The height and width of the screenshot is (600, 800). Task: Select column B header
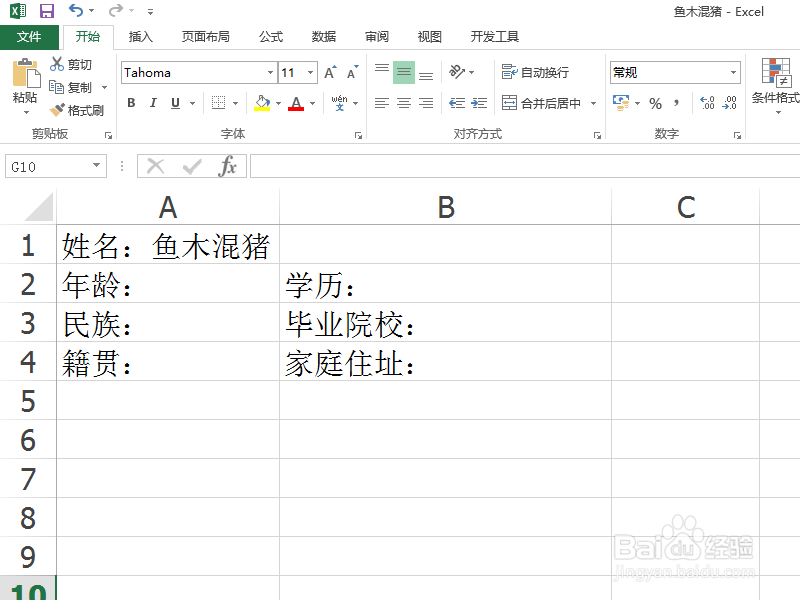pos(445,207)
